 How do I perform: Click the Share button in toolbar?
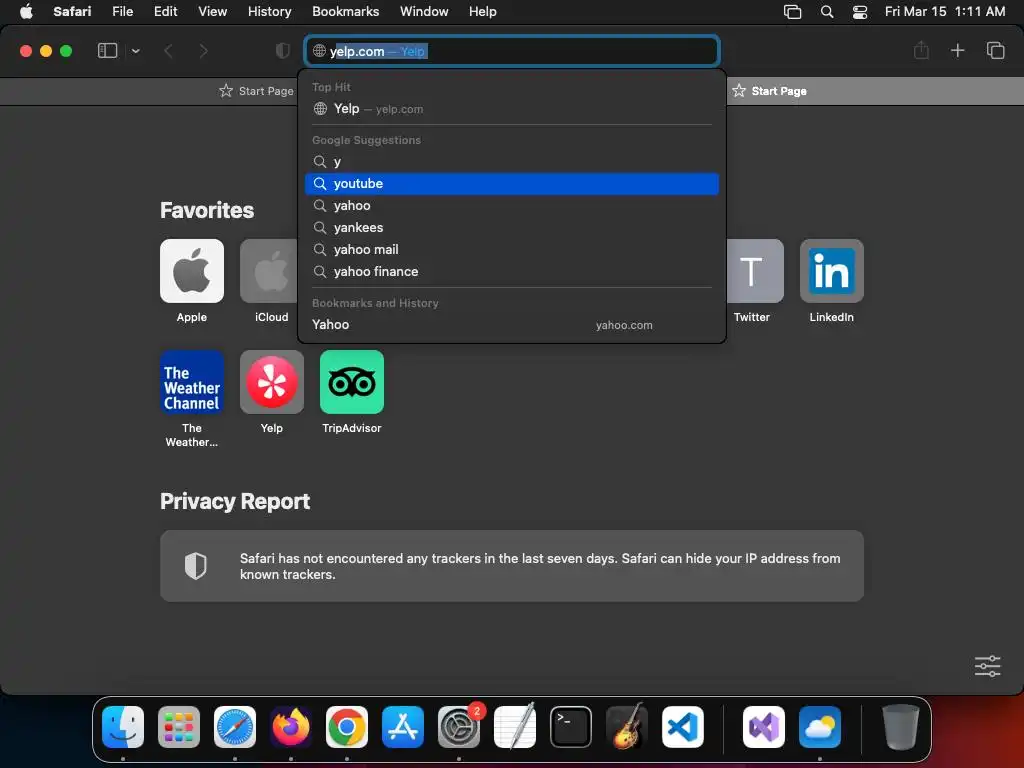click(x=921, y=50)
